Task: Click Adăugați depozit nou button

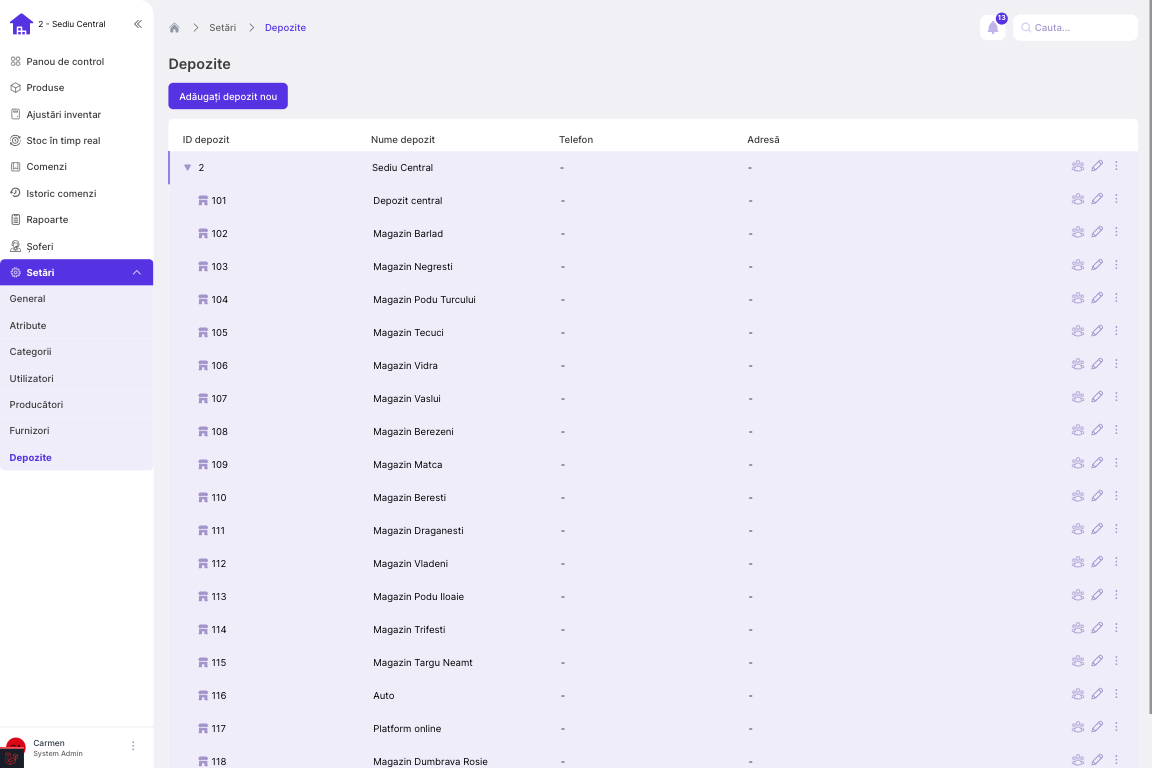Action: click(x=228, y=96)
